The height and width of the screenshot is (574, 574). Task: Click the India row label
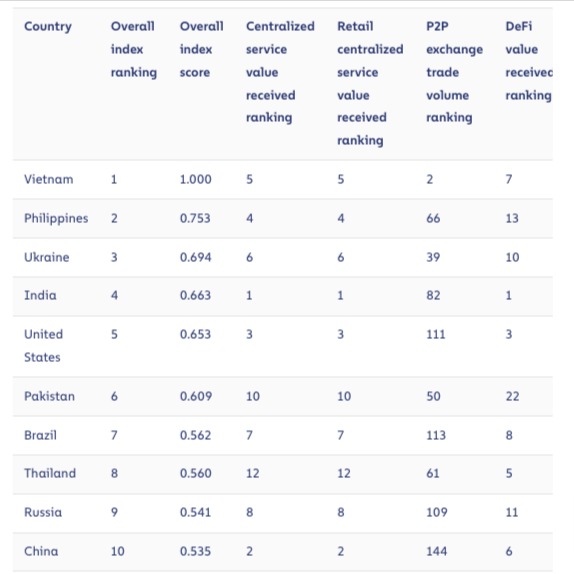(40, 295)
